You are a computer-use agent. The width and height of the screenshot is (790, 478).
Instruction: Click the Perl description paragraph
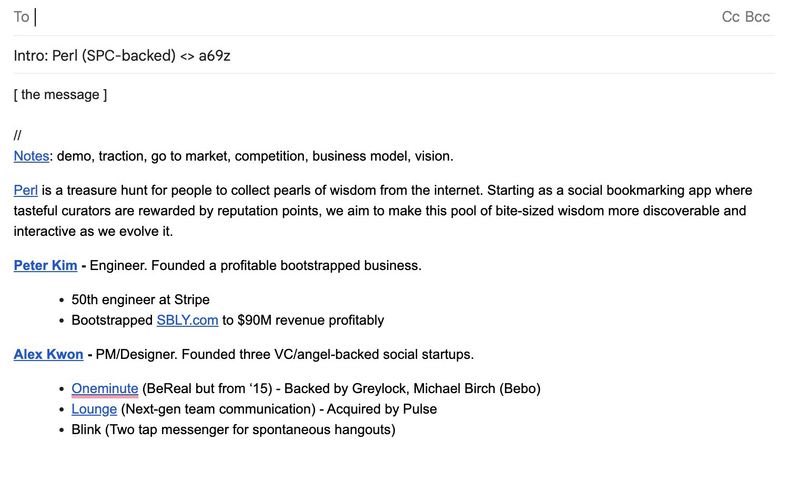pyautogui.click(x=383, y=211)
